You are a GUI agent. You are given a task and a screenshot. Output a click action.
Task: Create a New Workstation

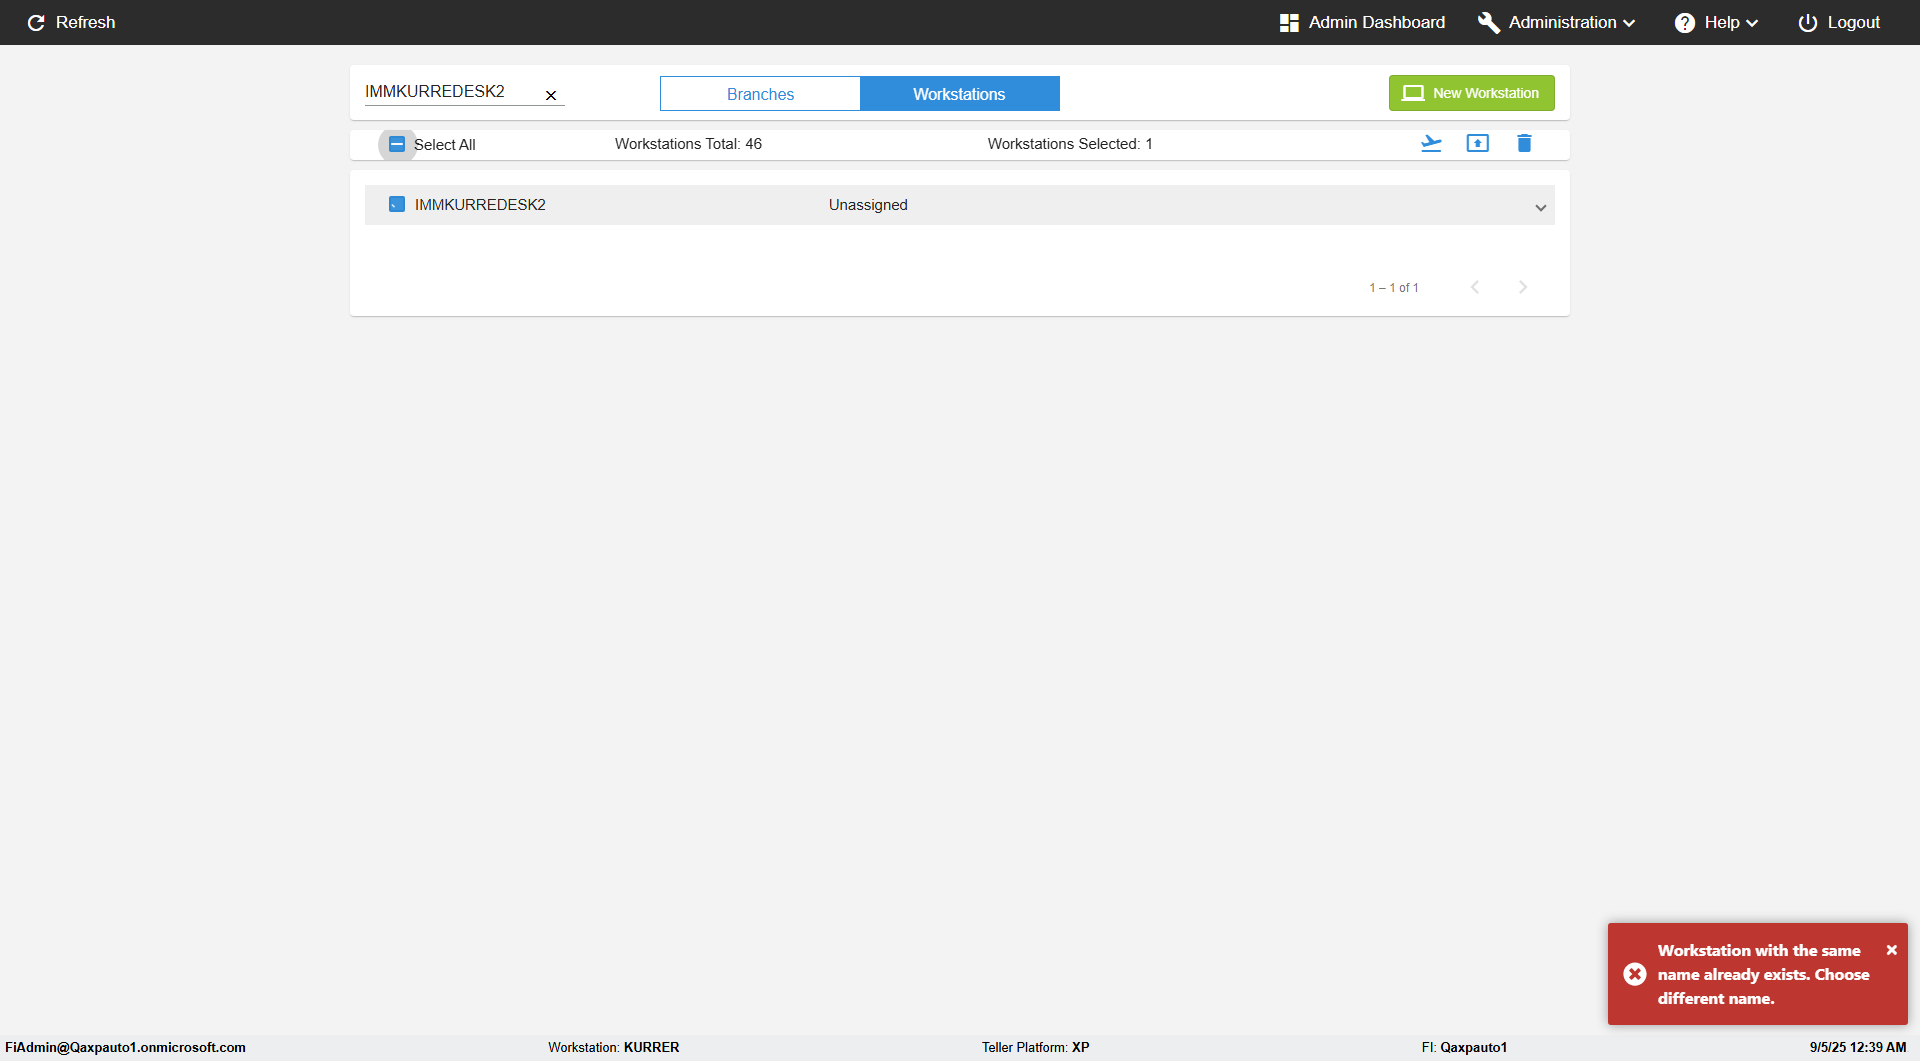click(x=1471, y=93)
